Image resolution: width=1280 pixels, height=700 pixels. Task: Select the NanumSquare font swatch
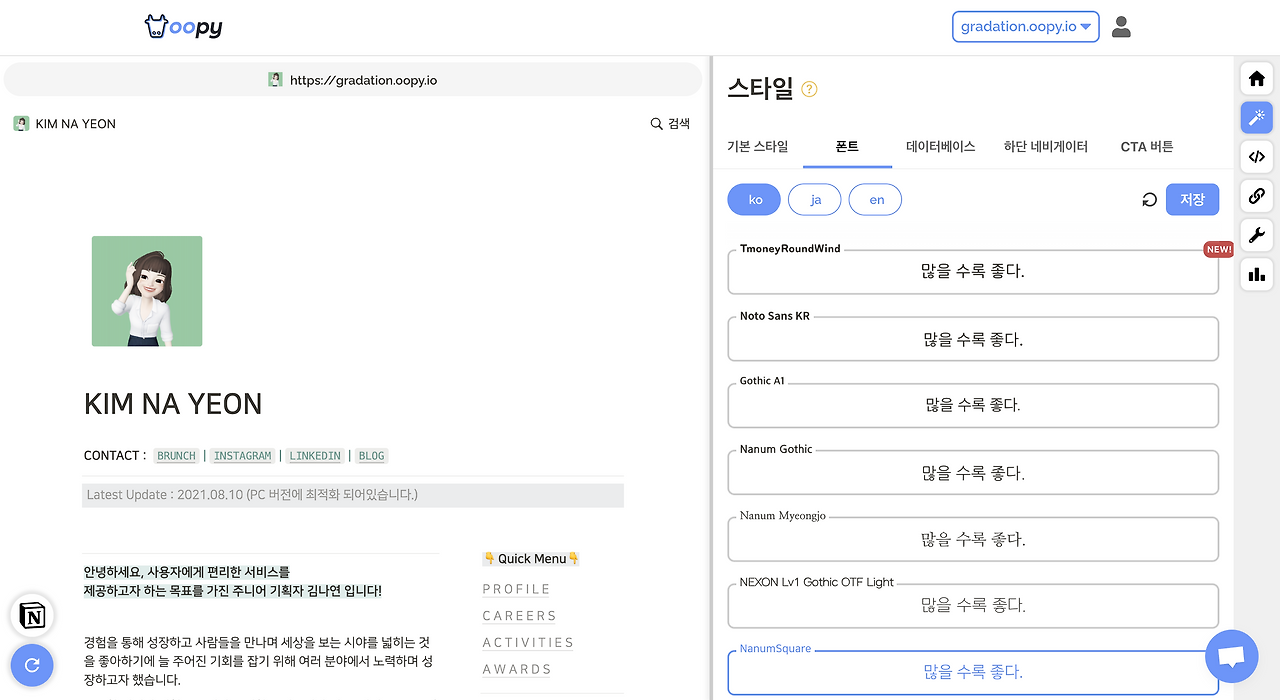pos(973,671)
